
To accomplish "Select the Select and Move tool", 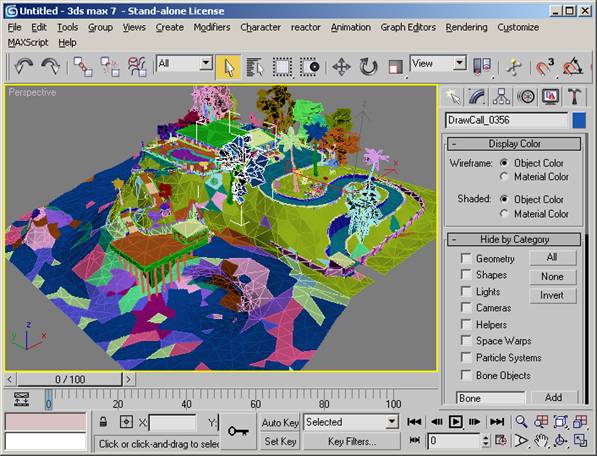I will pyautogui.click(x=341, y=67).
